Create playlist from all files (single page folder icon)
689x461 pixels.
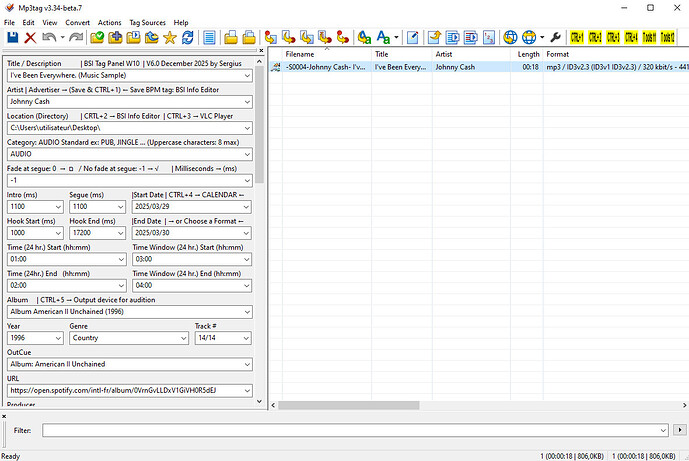point(231,38)
